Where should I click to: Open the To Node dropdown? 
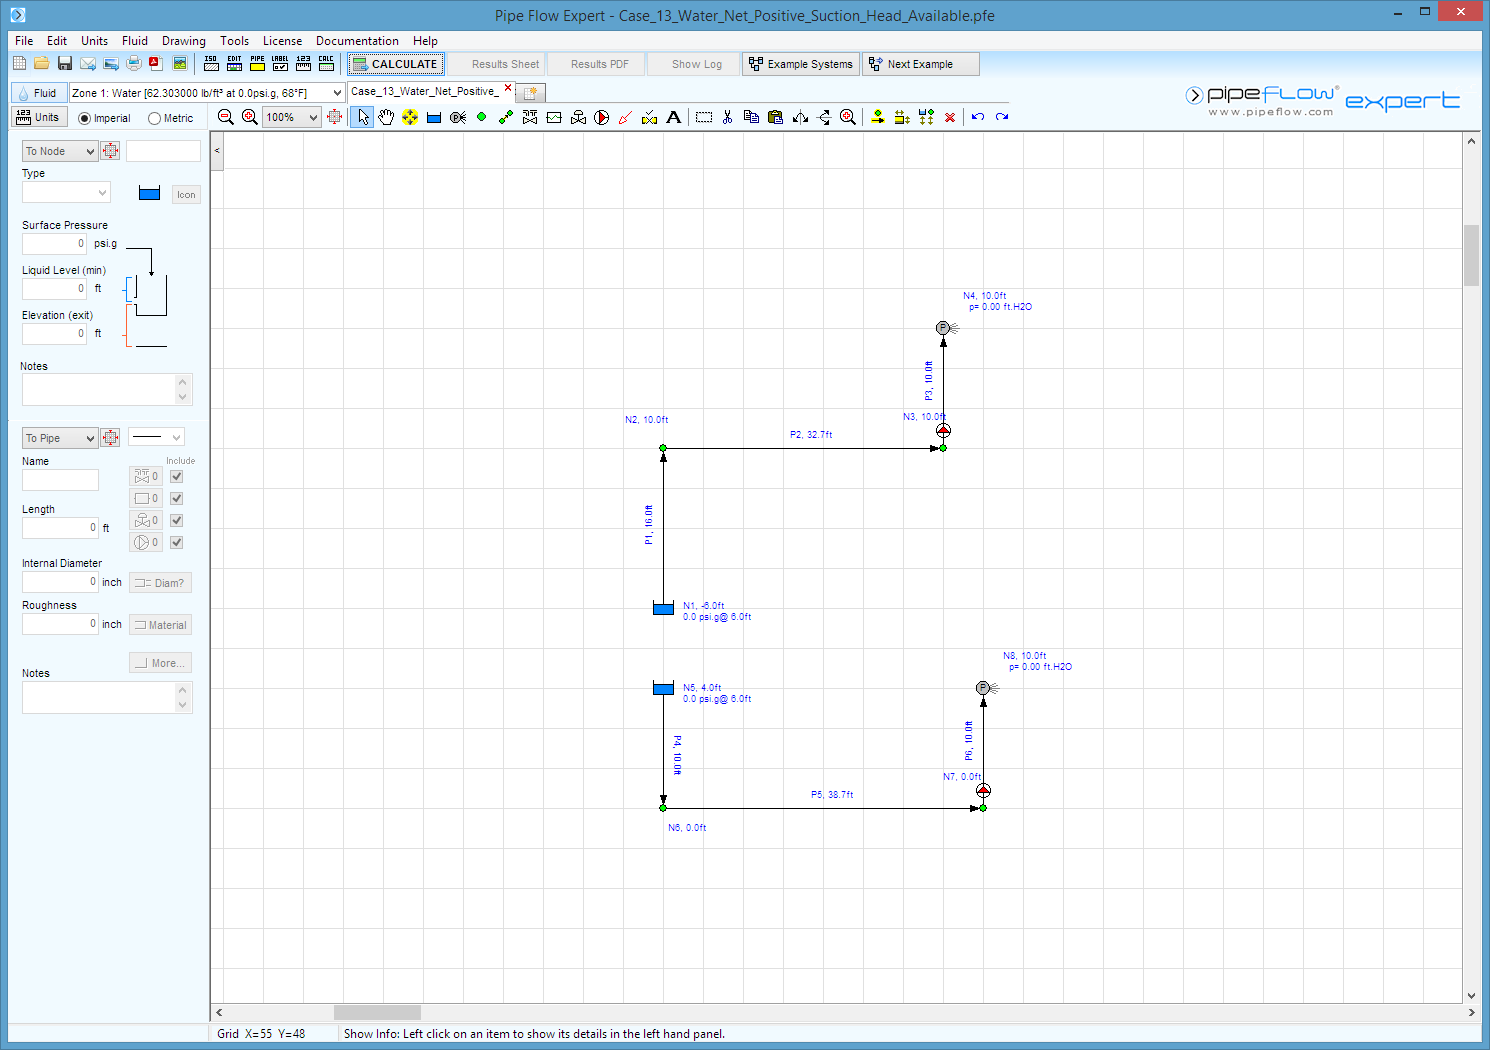pos(60,151)
